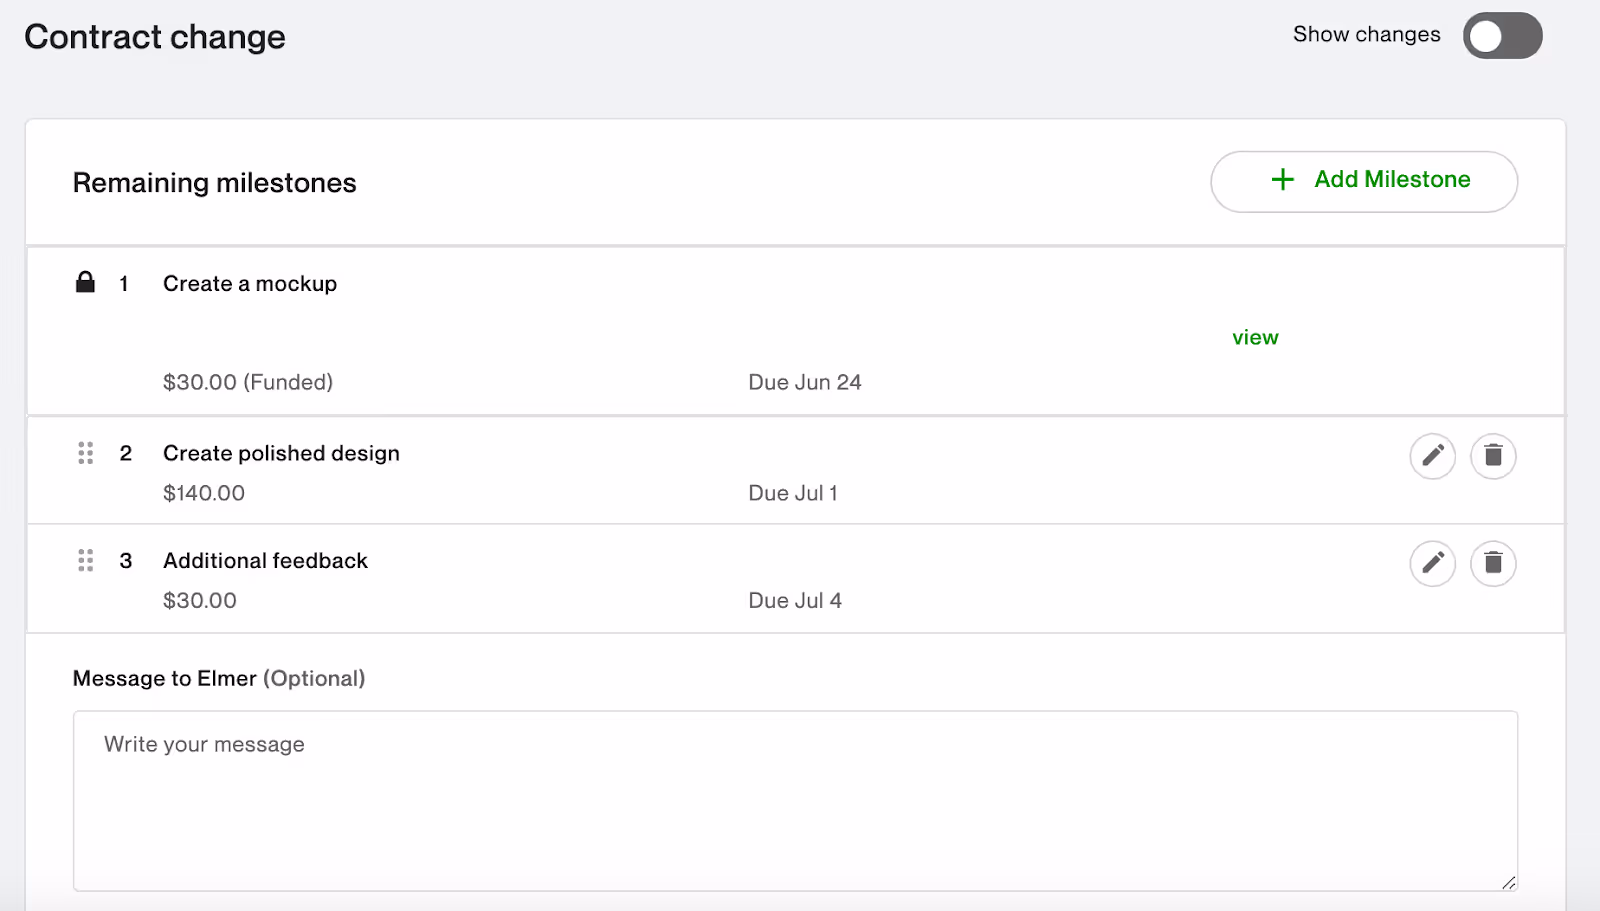Edit the Create polished design milestone

click(x=1432, y=456)
